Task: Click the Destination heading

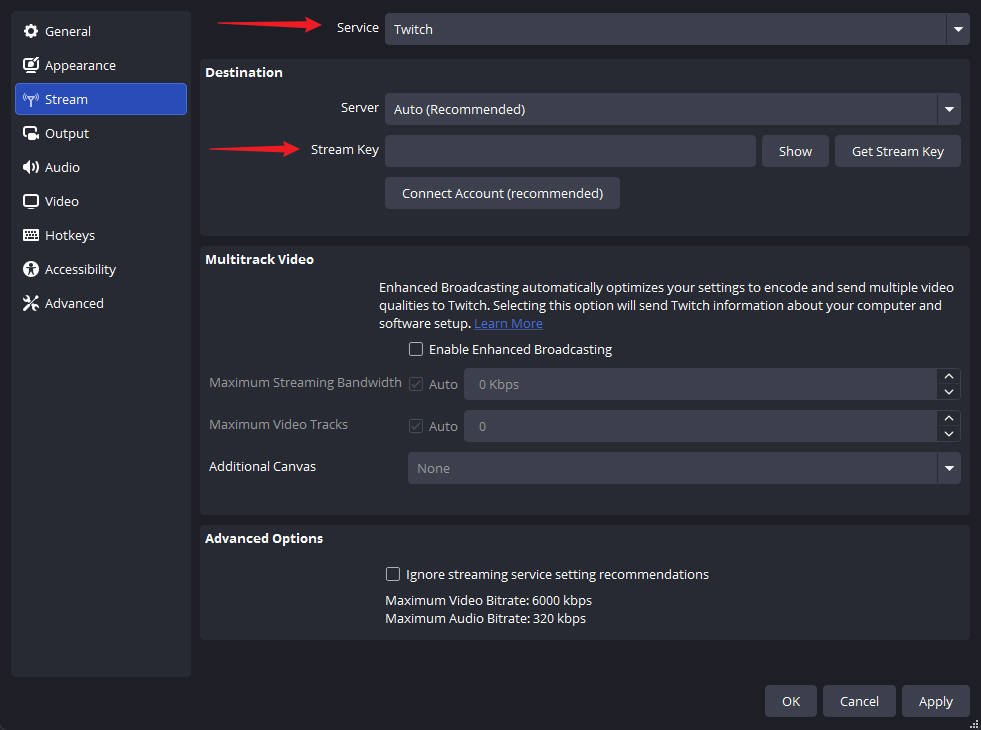Action: [244, 73]
